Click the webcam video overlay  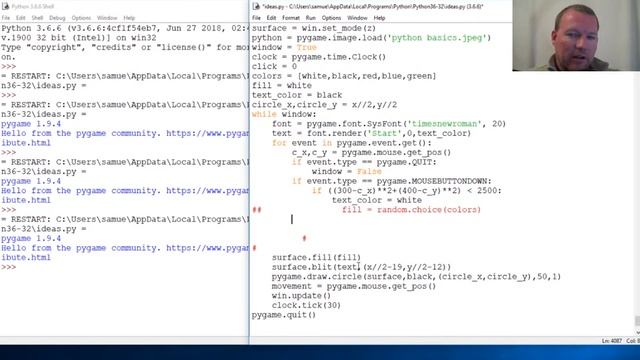(576, 36)
